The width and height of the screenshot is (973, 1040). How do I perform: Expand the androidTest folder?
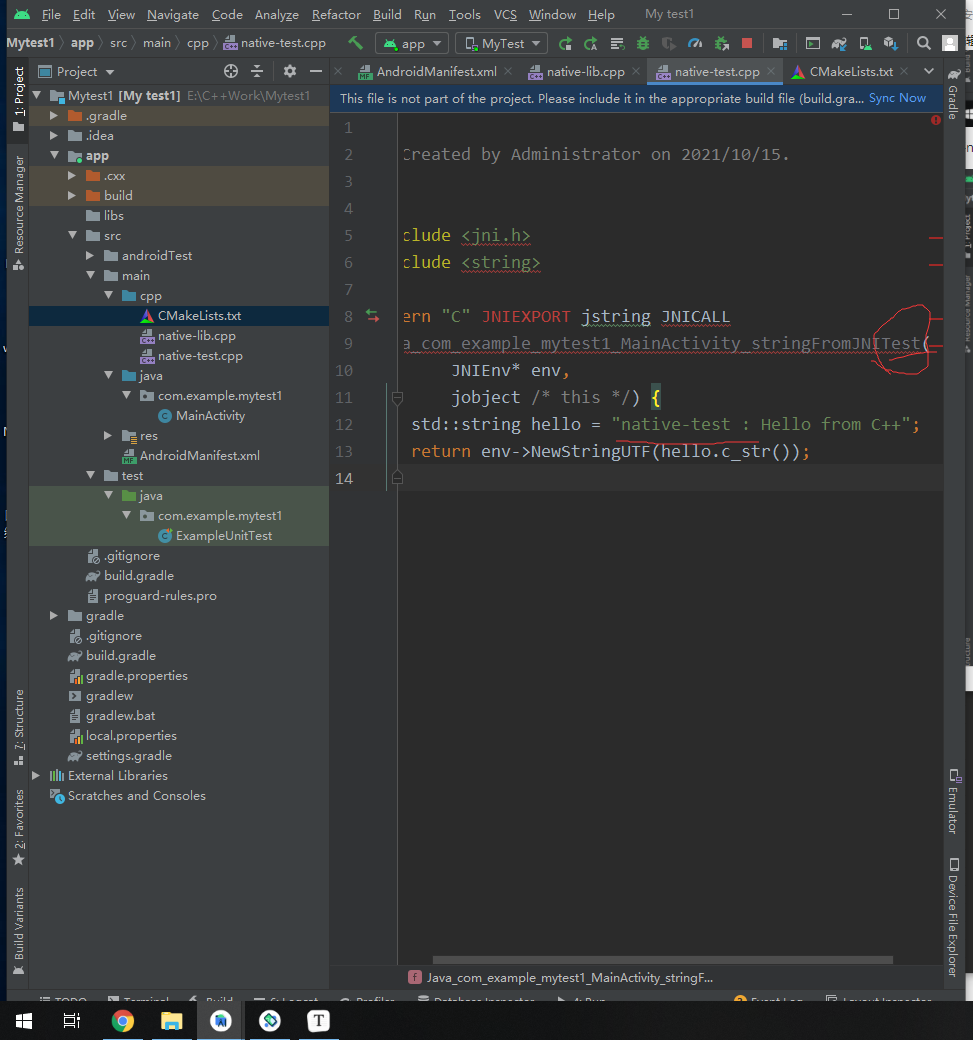point(90,255)
